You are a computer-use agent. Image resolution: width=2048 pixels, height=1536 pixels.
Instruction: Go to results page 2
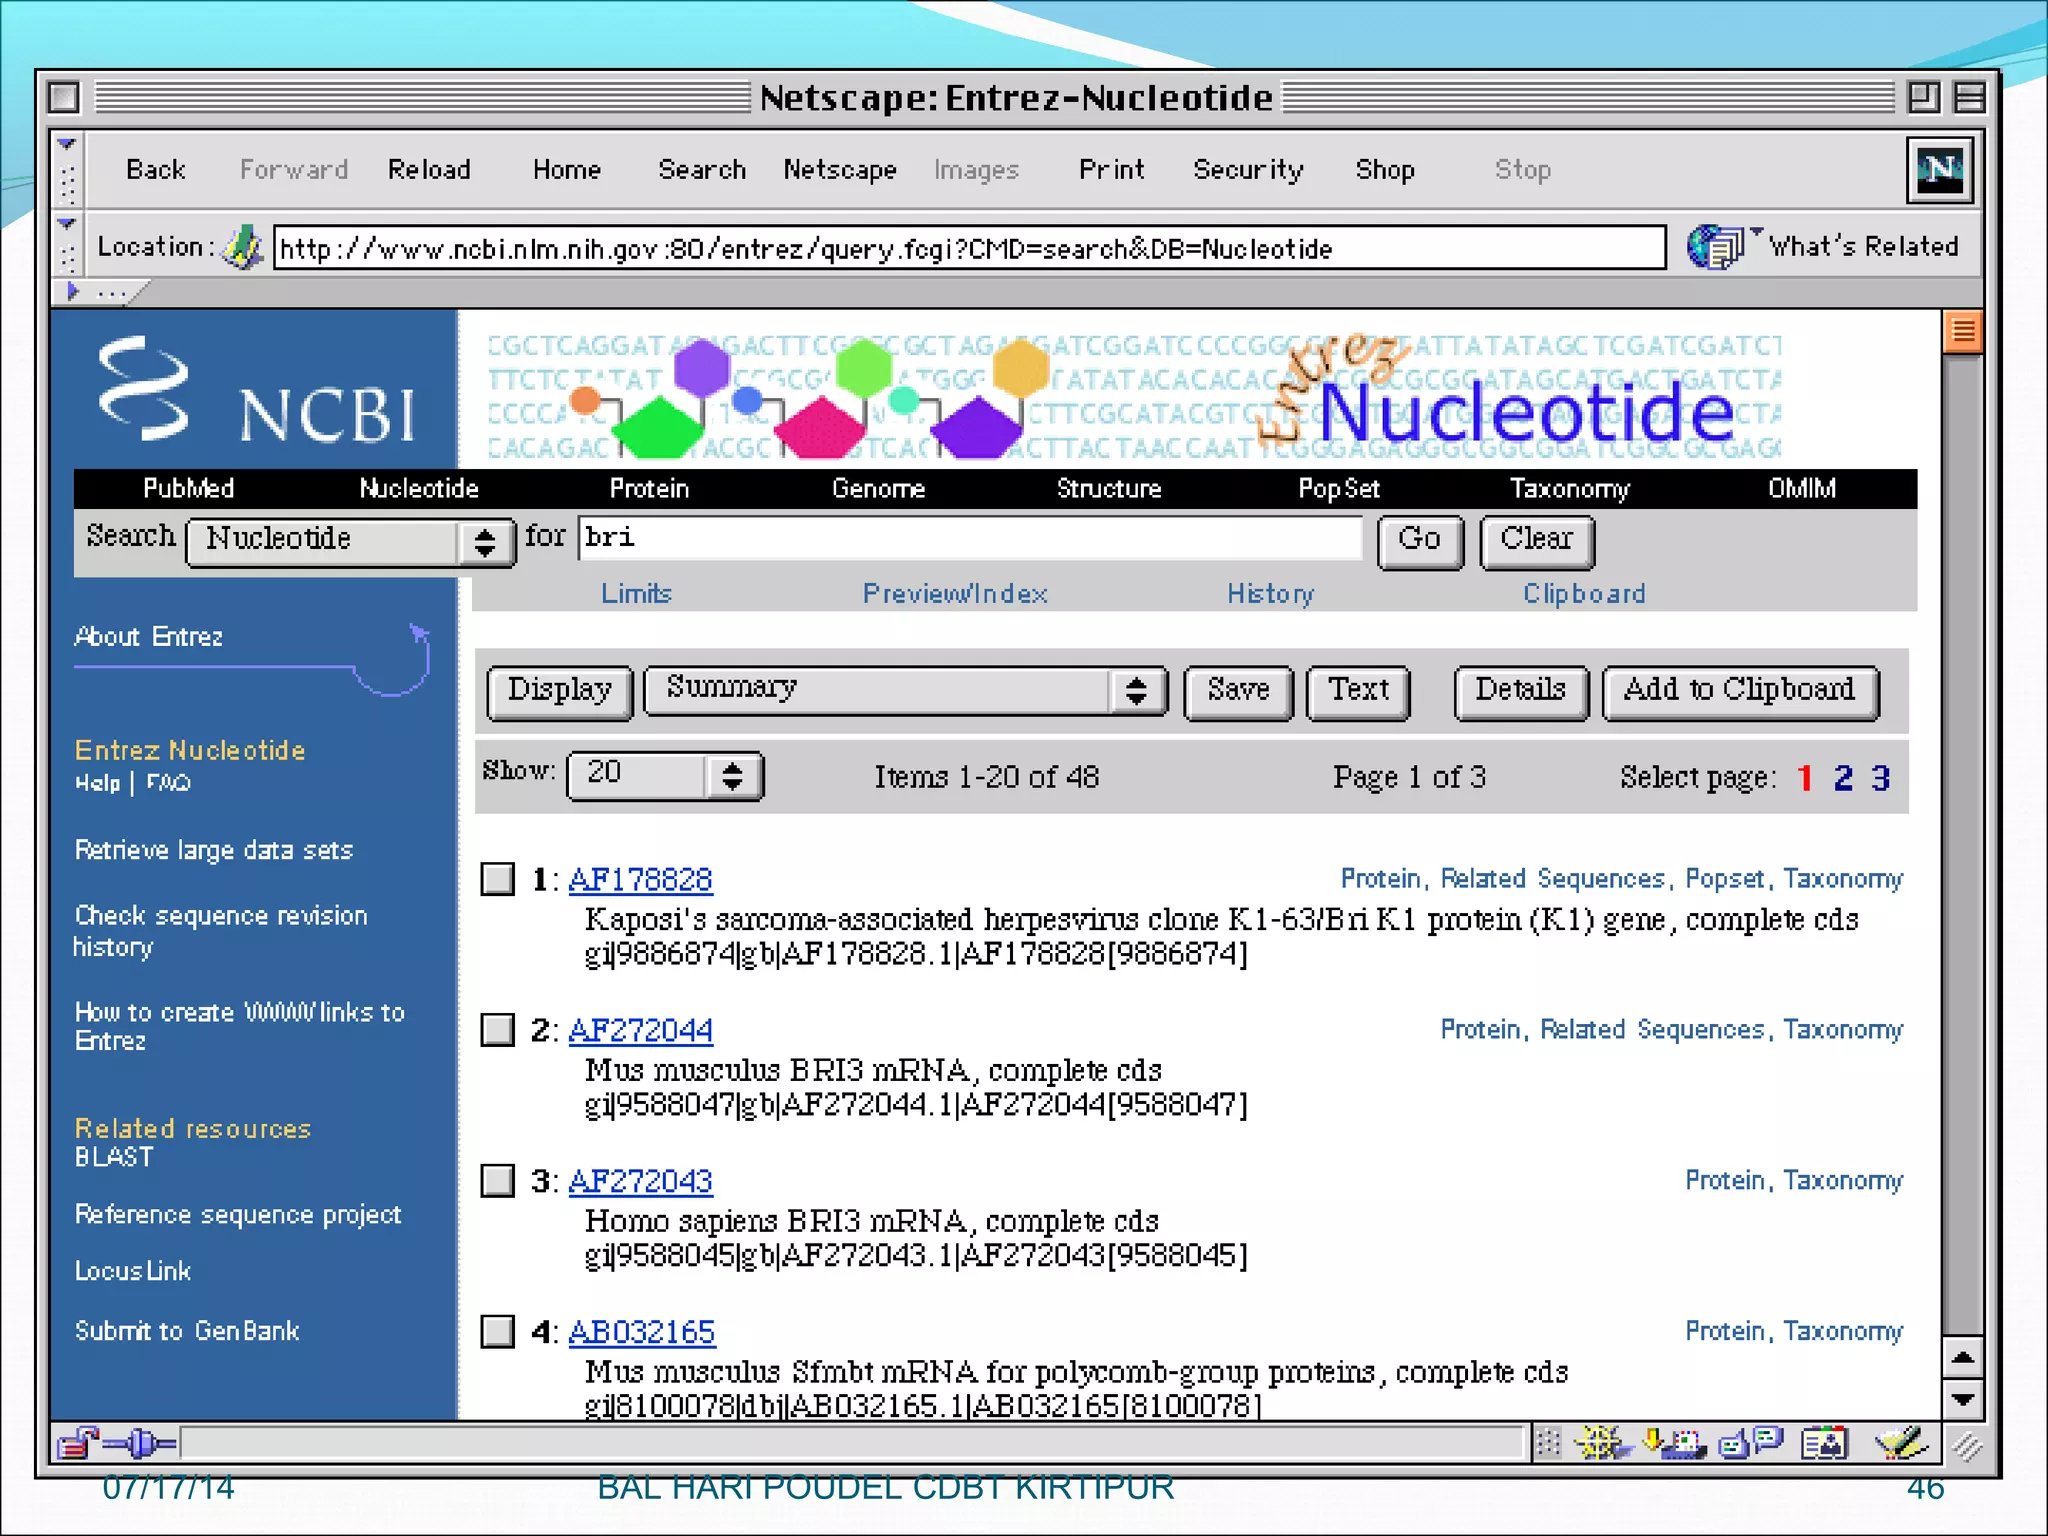1843,777
